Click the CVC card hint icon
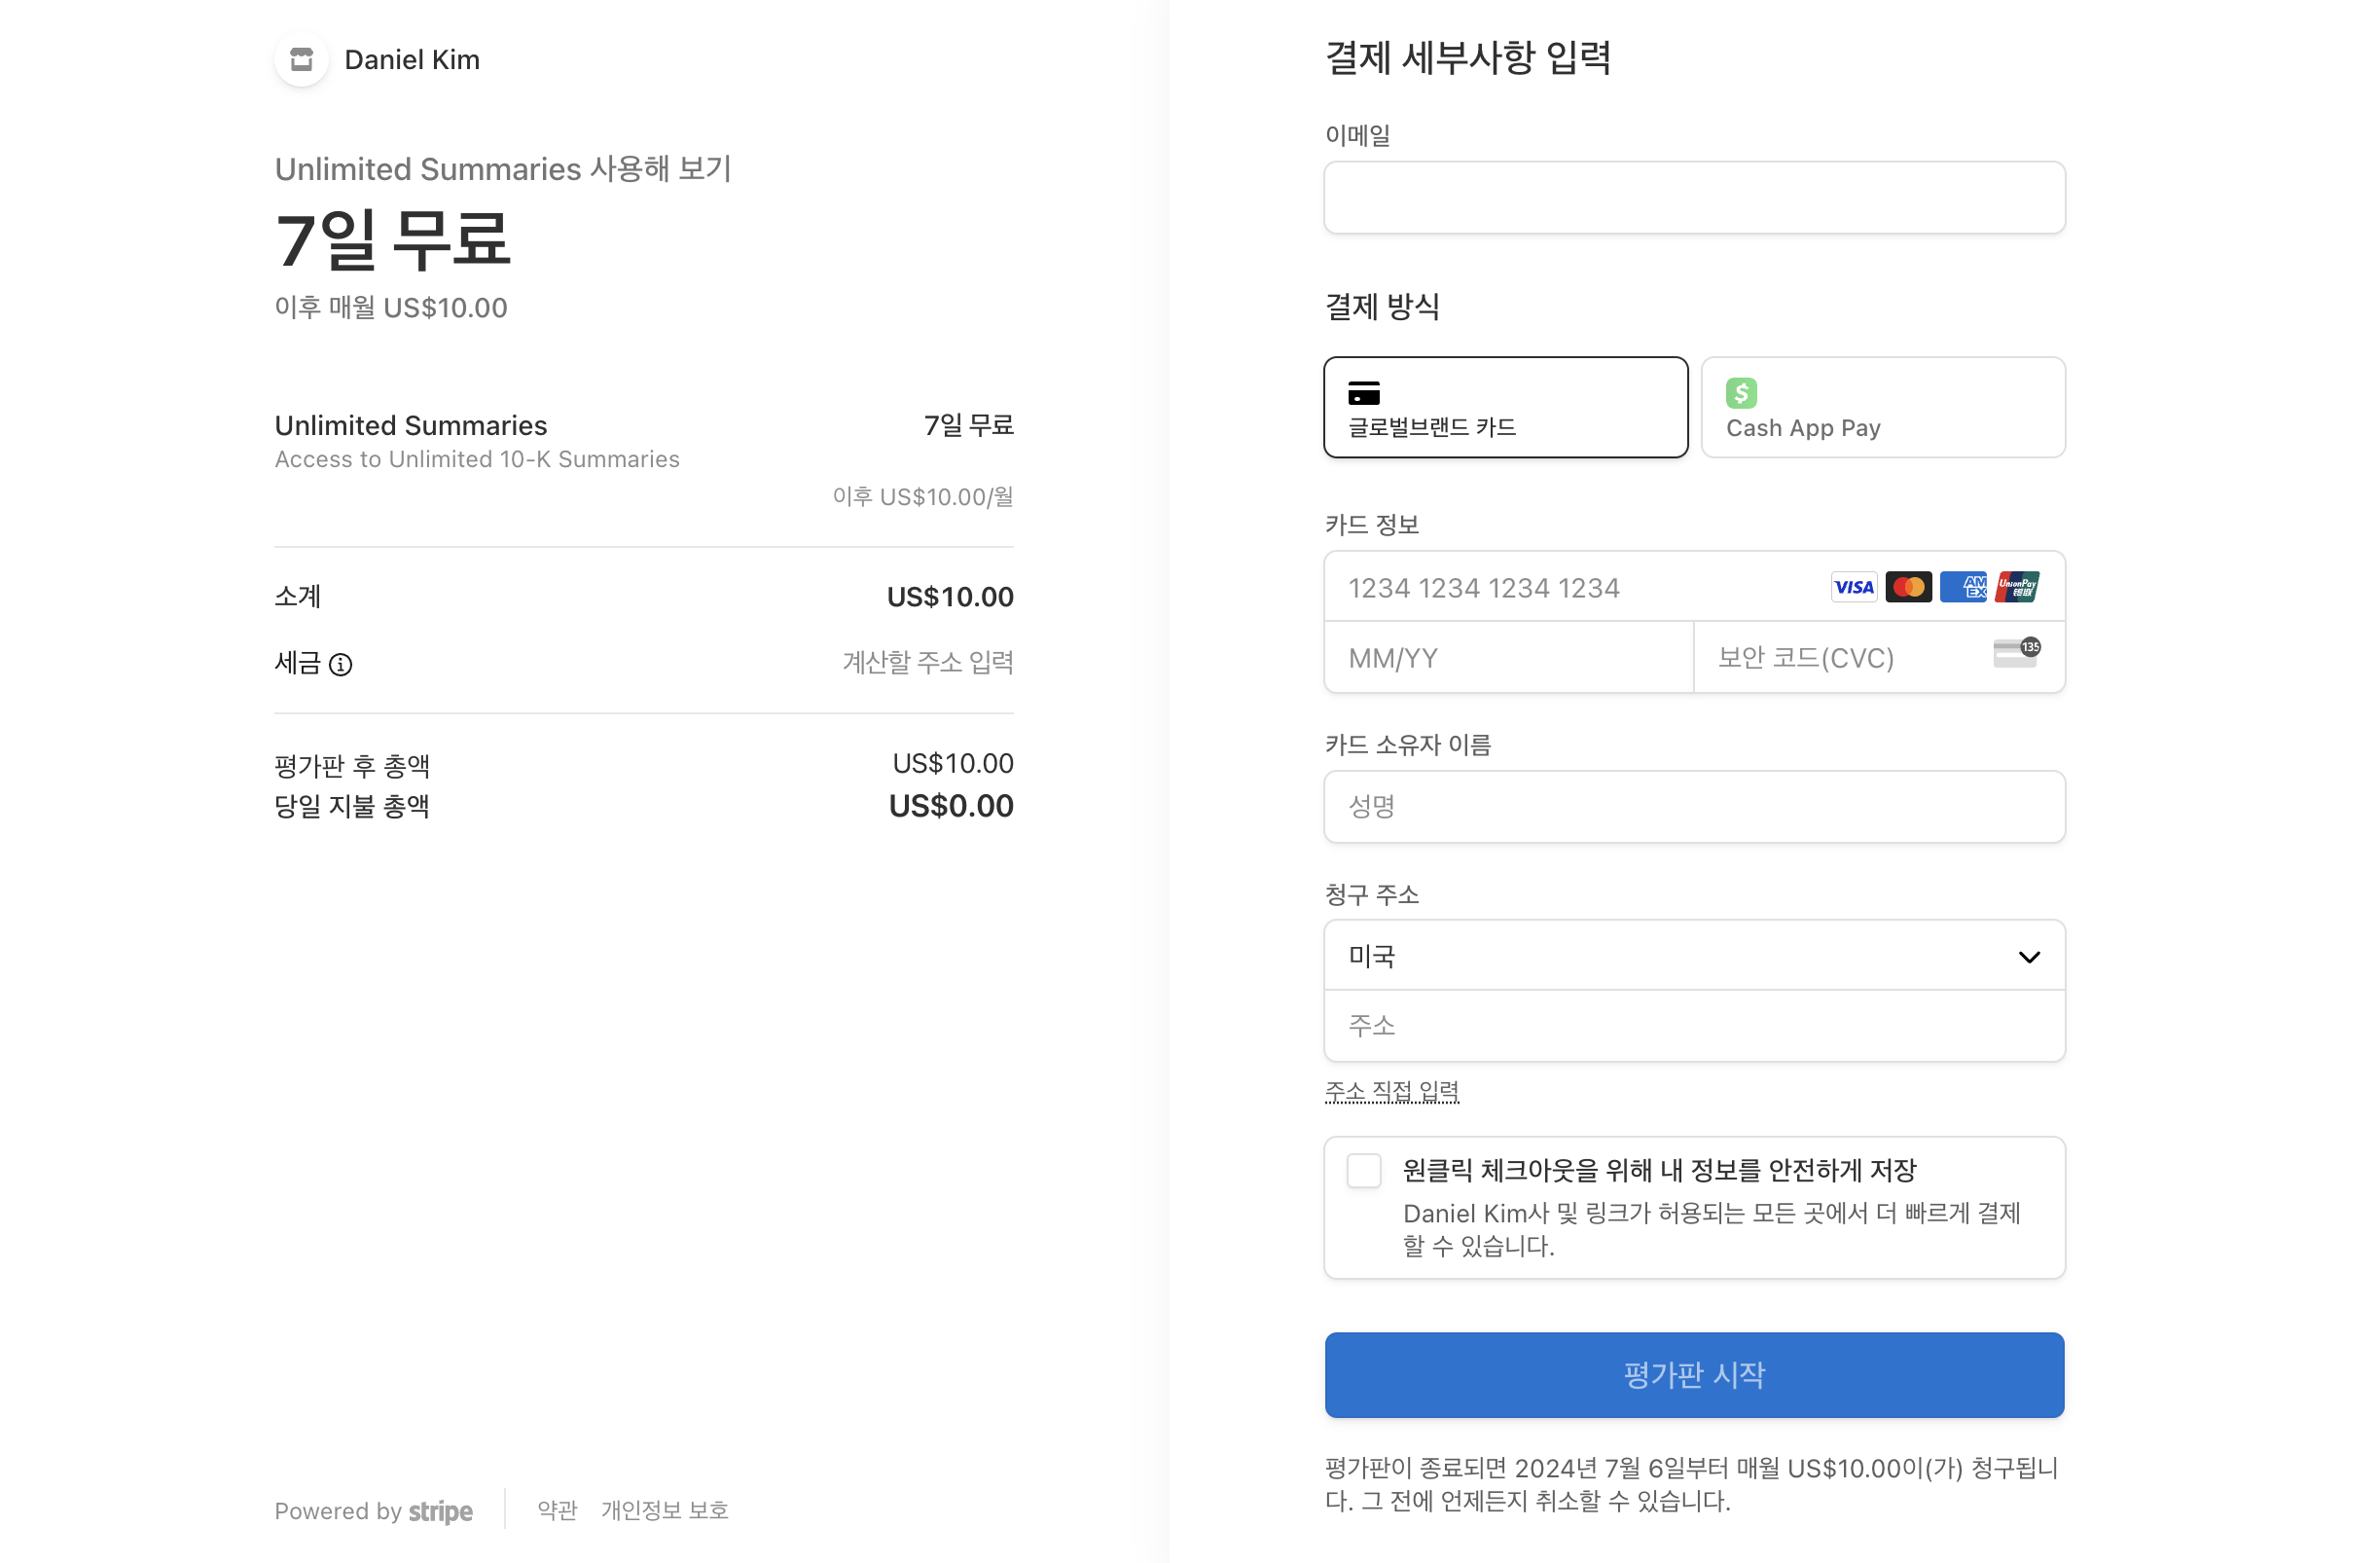The image size is (2380, 1563). [2015, 654]
